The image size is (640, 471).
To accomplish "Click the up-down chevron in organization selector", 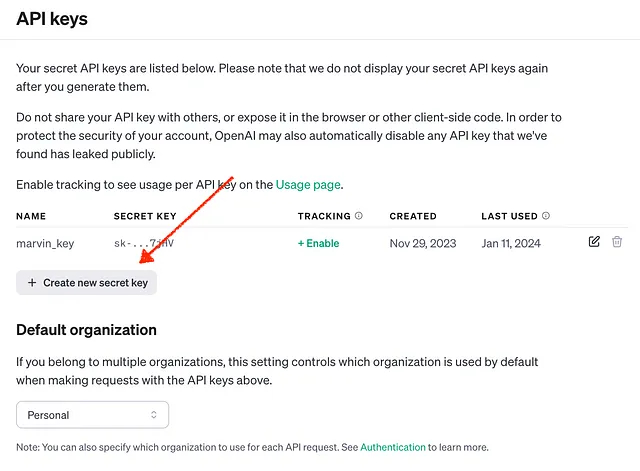I will (x=153, y=415).
